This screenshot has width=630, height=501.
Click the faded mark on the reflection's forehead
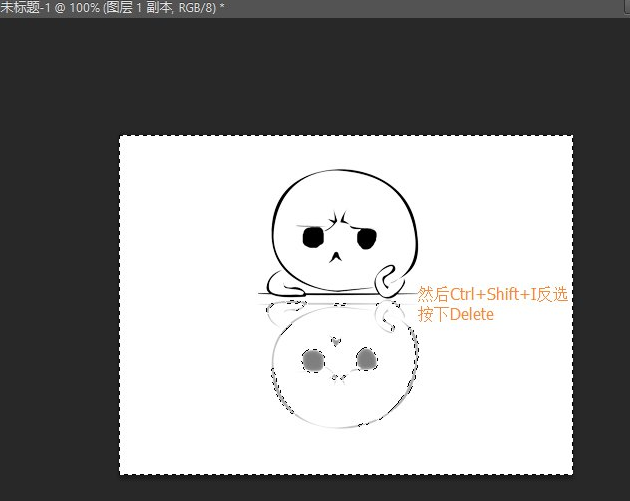337,339
